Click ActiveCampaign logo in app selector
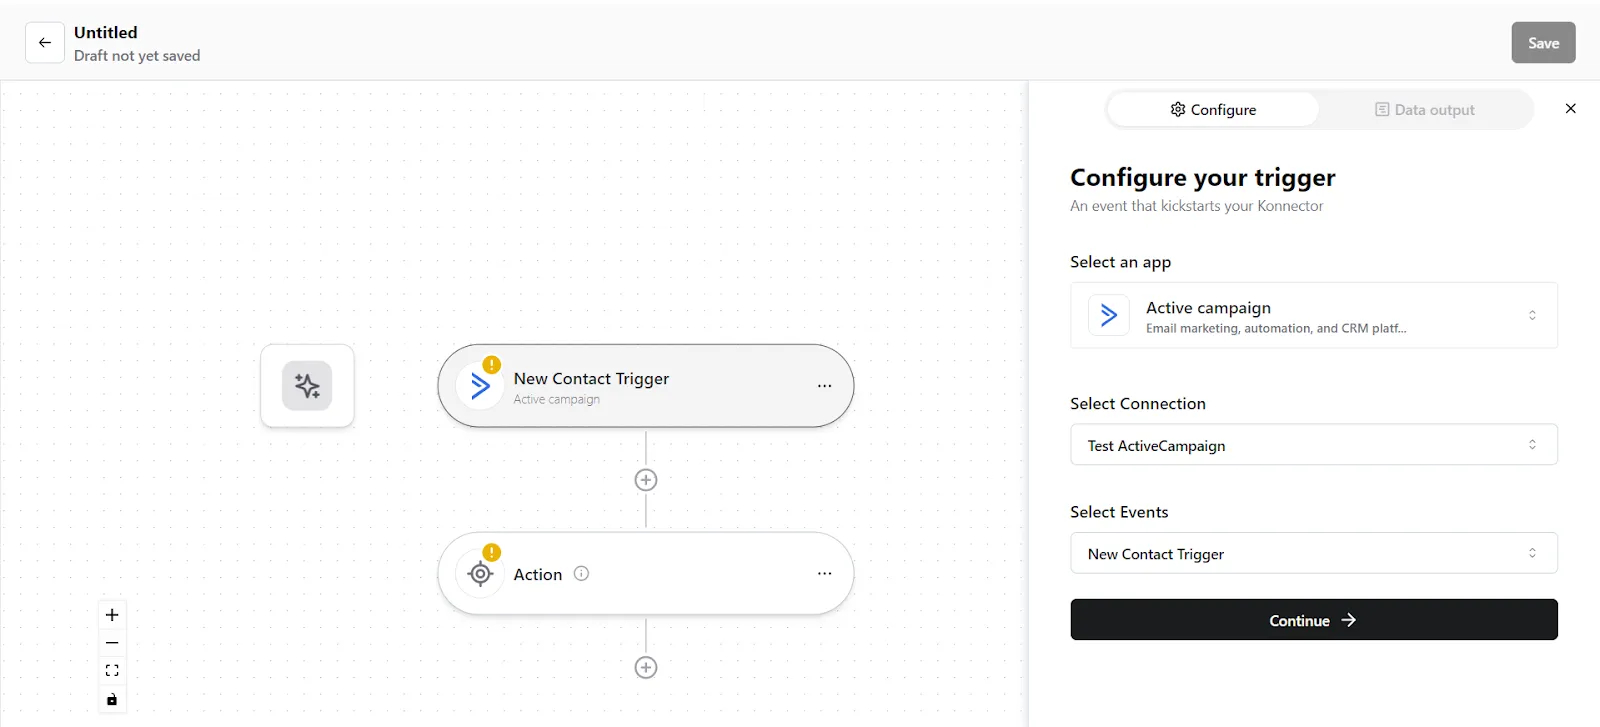 pyautogui.click(x=1109, y=315)
